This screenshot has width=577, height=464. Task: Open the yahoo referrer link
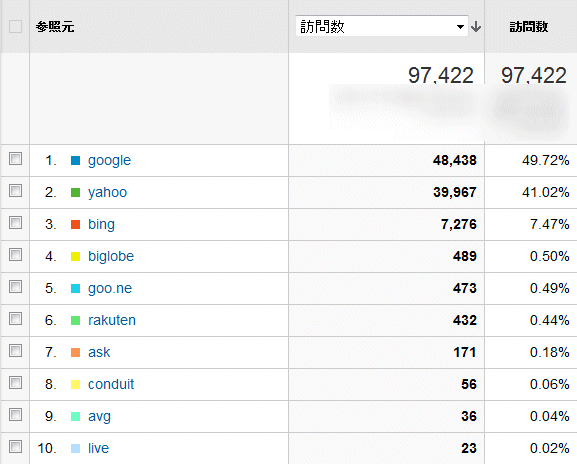[107, 193]
